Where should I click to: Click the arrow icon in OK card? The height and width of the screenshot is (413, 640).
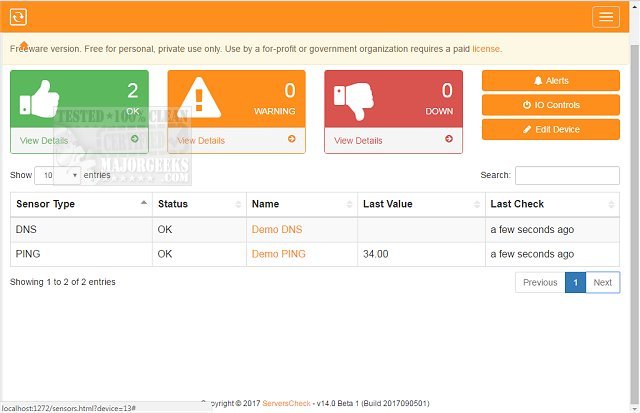(x=134, y=139)
